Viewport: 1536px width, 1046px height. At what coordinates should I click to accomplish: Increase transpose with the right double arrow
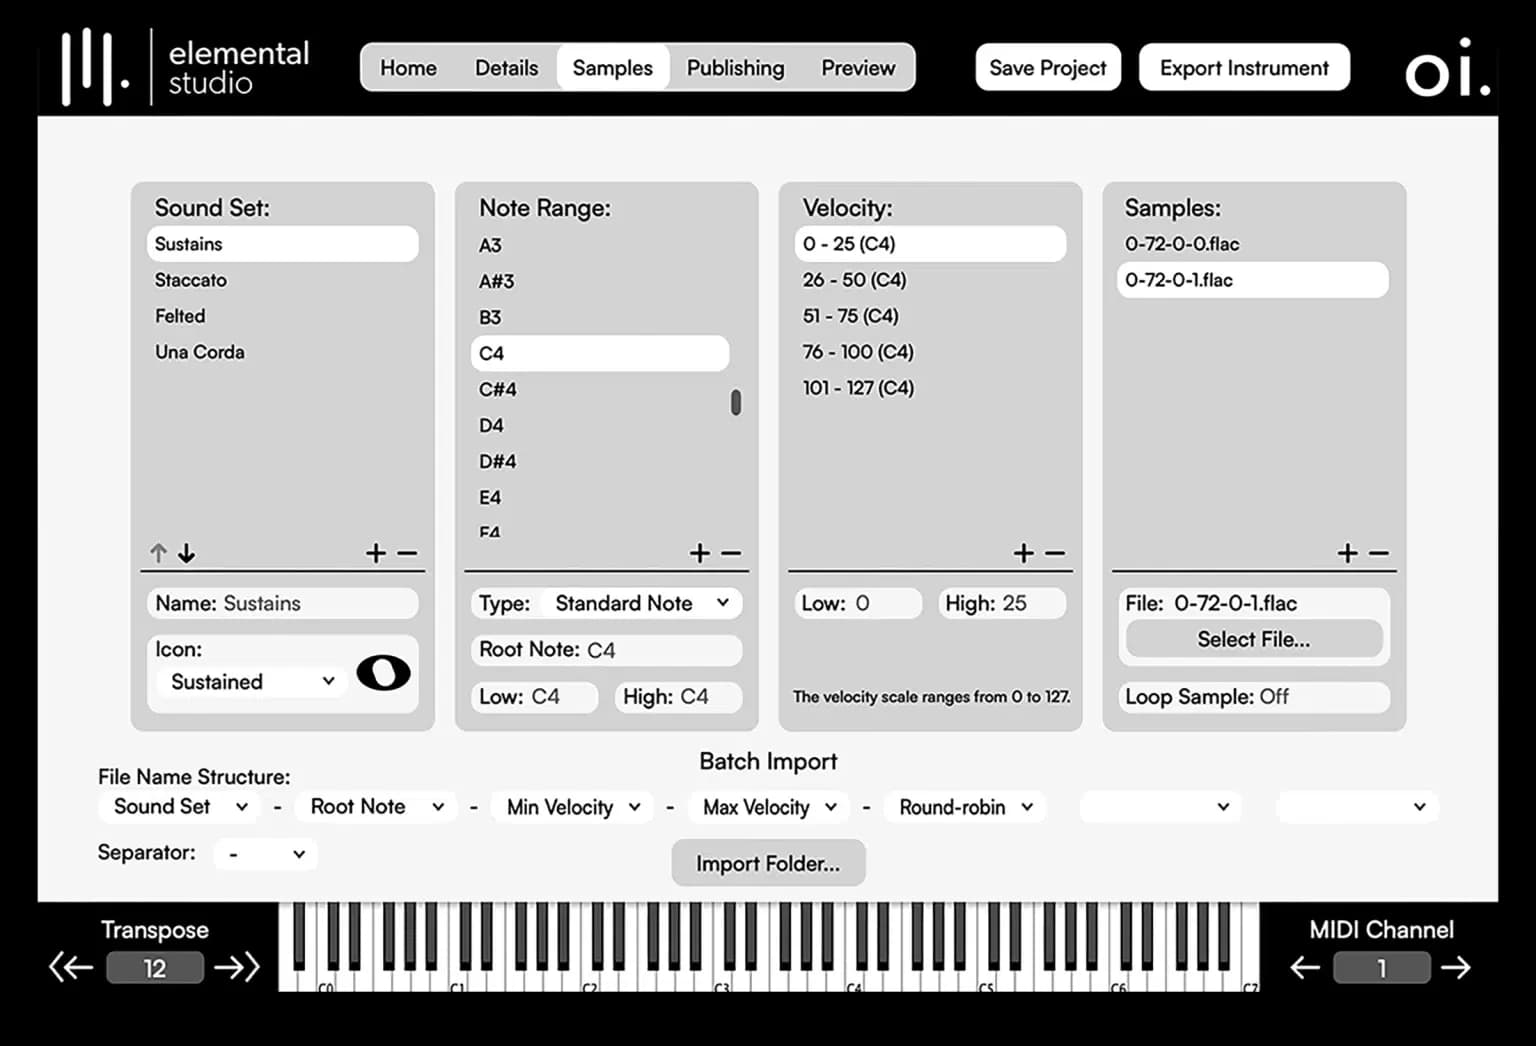click(x=236, y=967)
